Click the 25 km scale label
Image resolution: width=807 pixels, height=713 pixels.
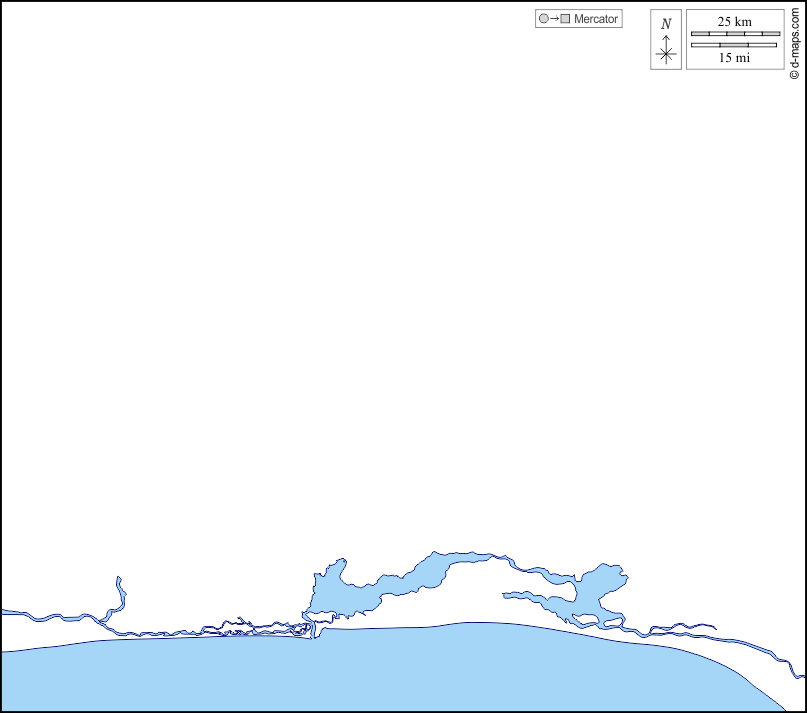pos(734,22)
